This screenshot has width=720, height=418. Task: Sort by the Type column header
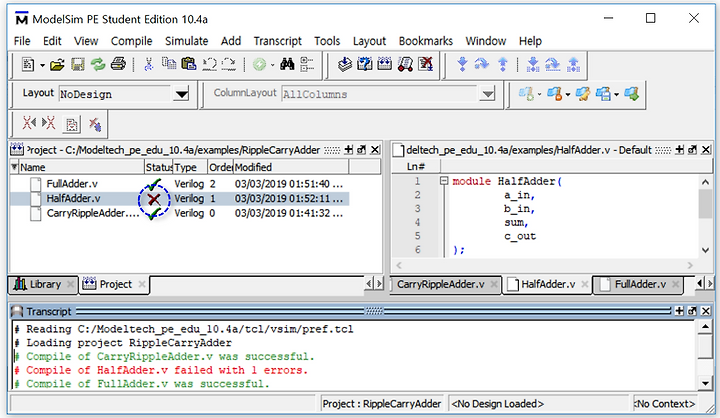[191, 167]
